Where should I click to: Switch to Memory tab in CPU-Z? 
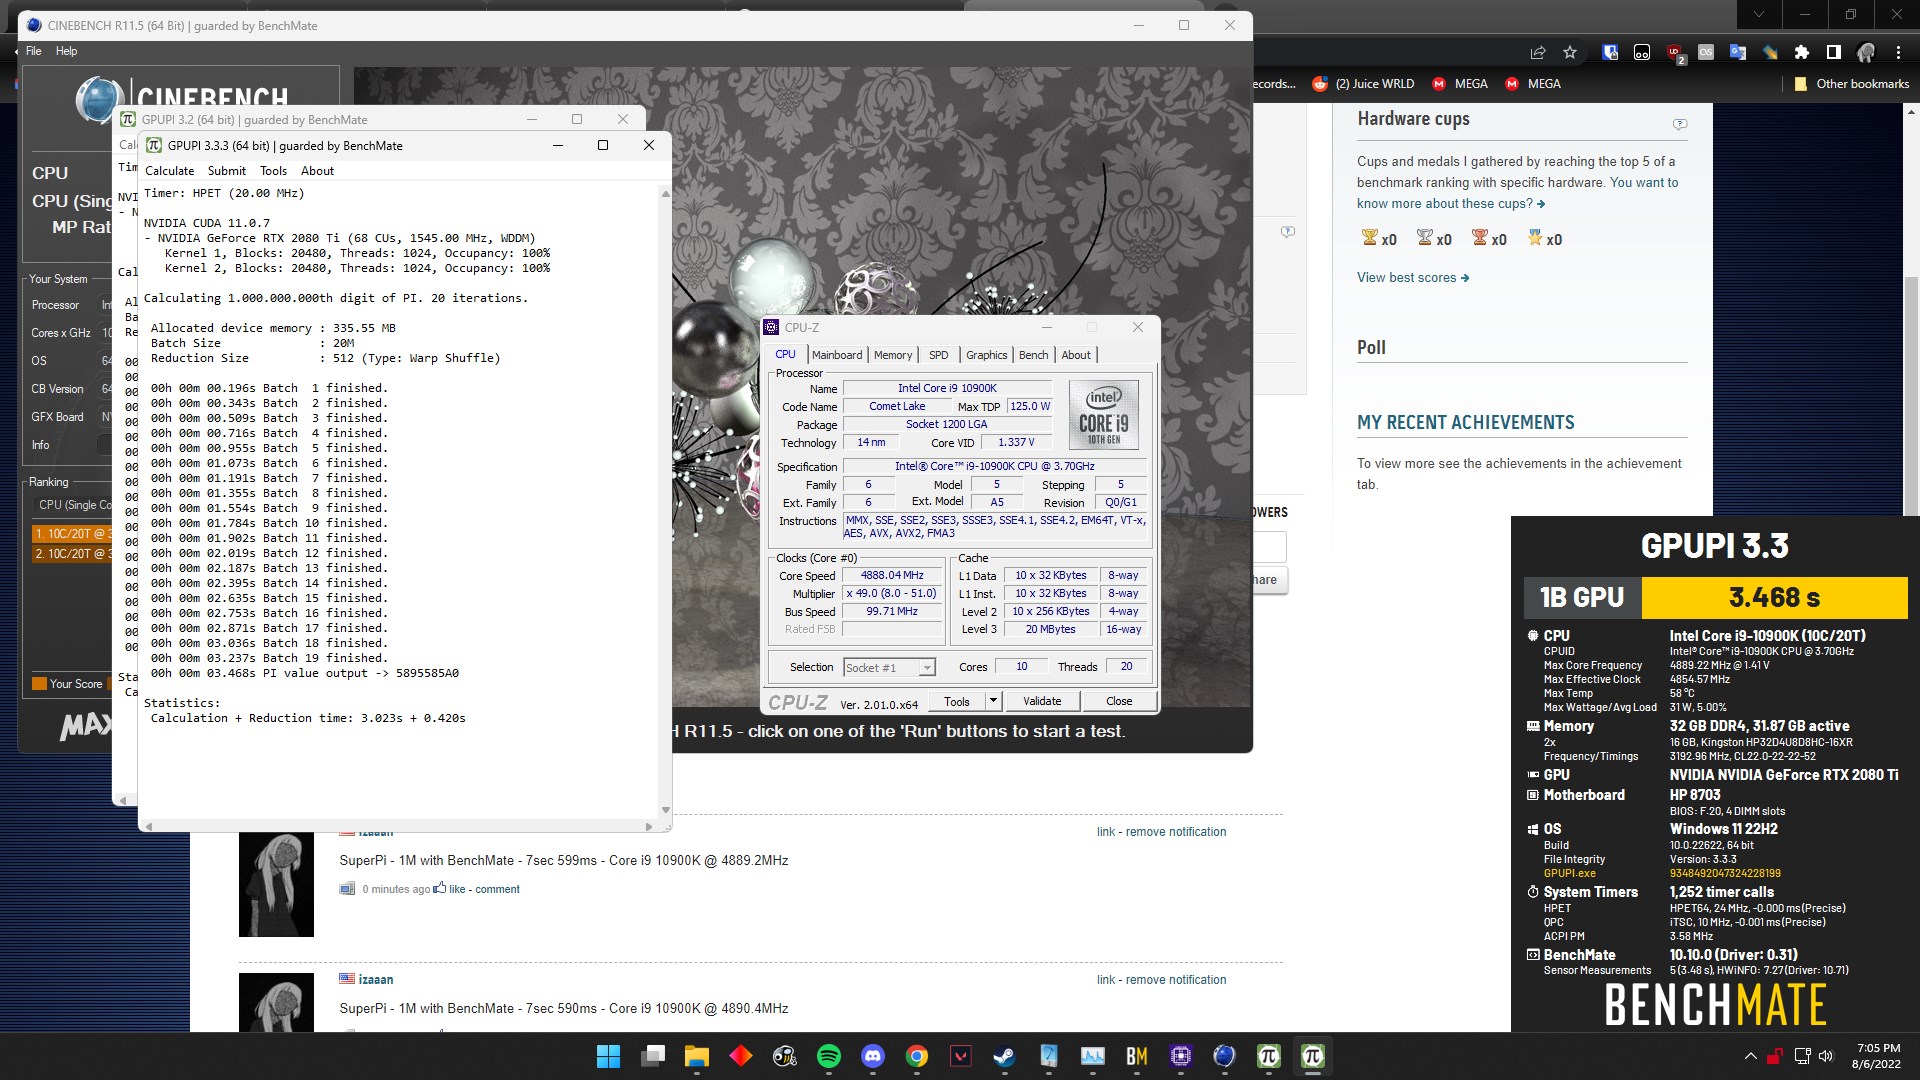[893, 355]
